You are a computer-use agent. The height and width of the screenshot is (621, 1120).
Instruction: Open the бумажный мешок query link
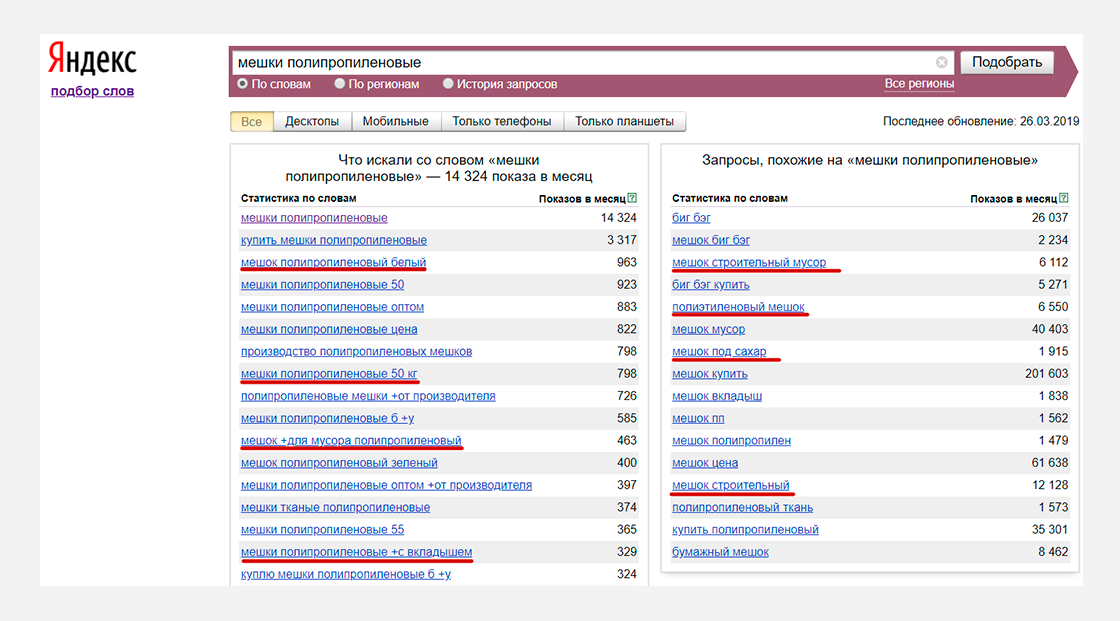pyautogui.click(x=720, y=552)
